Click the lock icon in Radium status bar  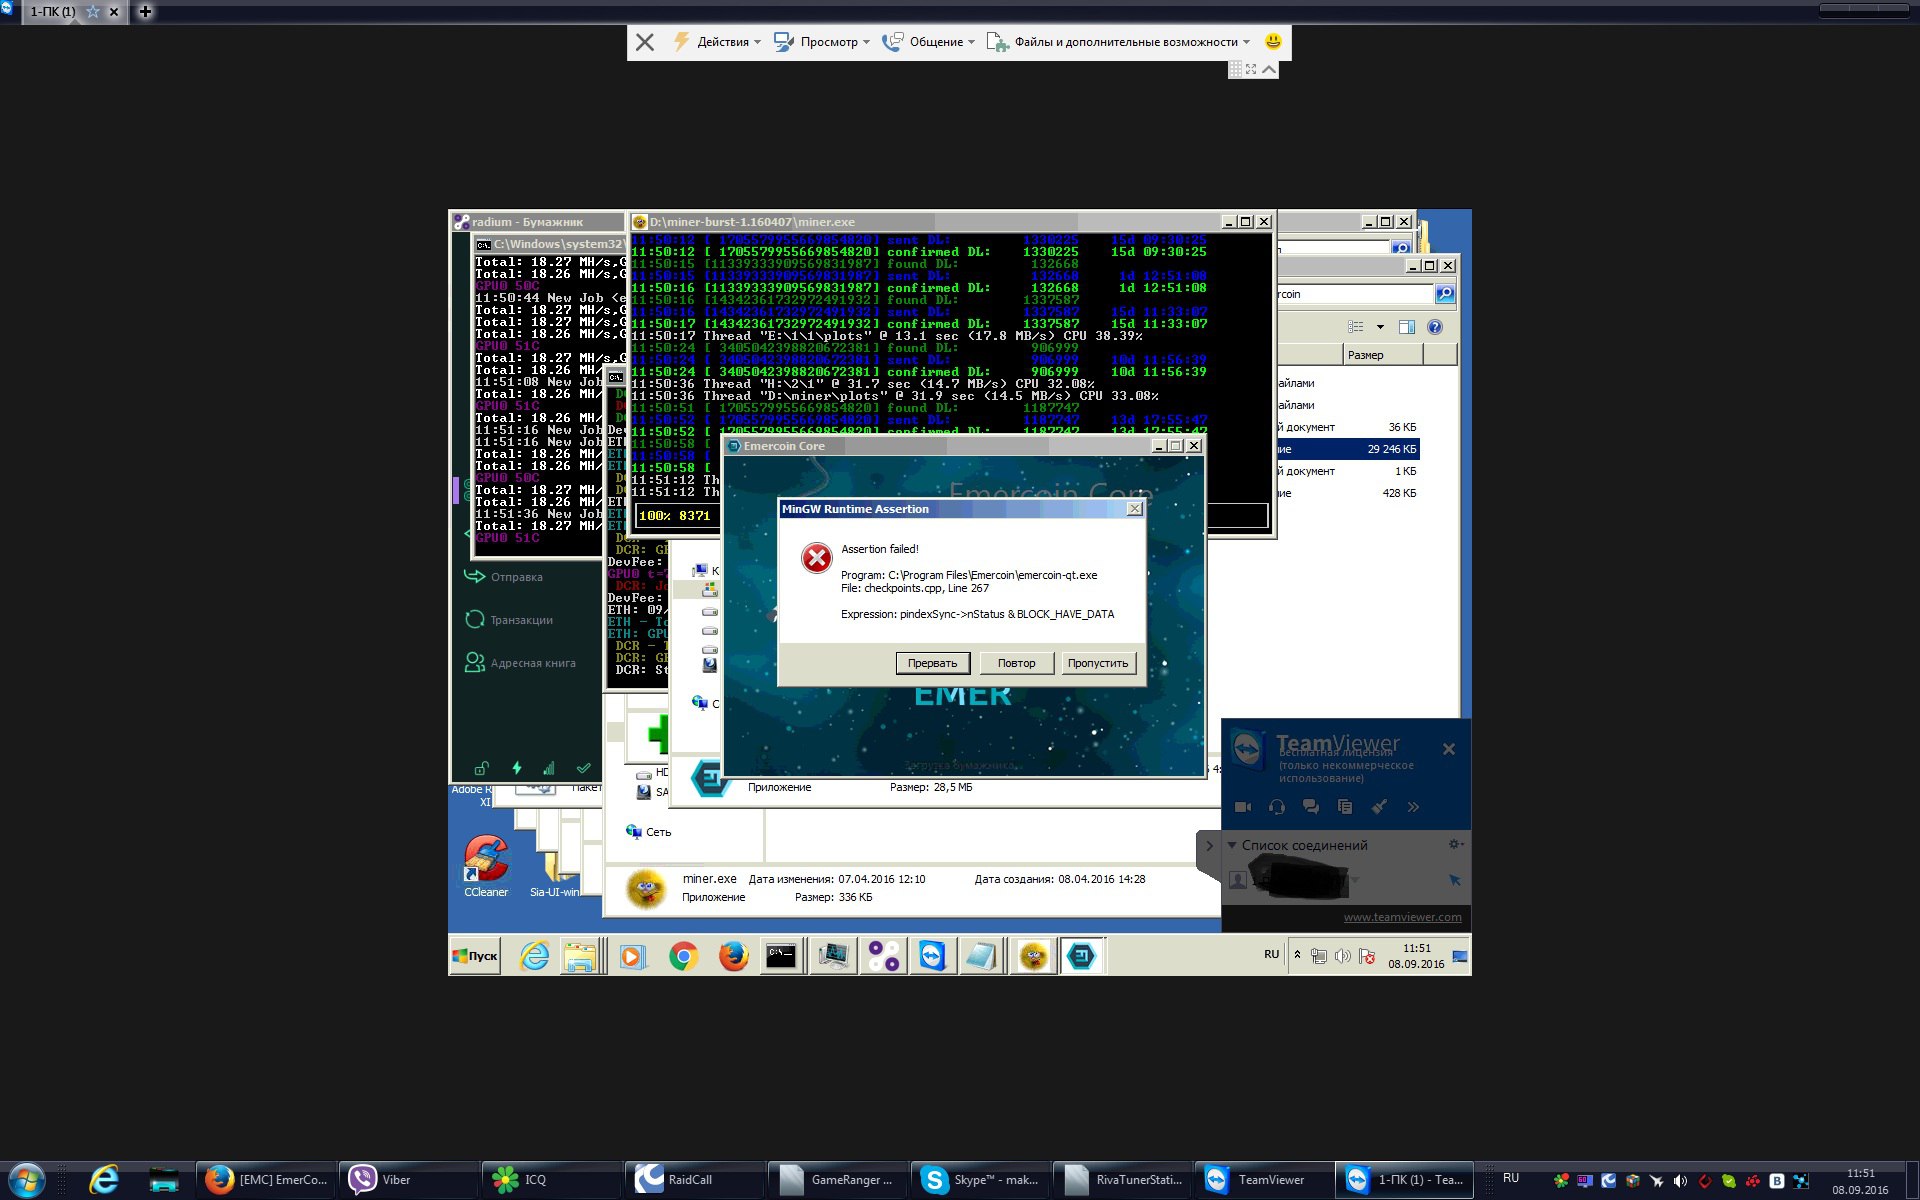[x=481, y=768]
